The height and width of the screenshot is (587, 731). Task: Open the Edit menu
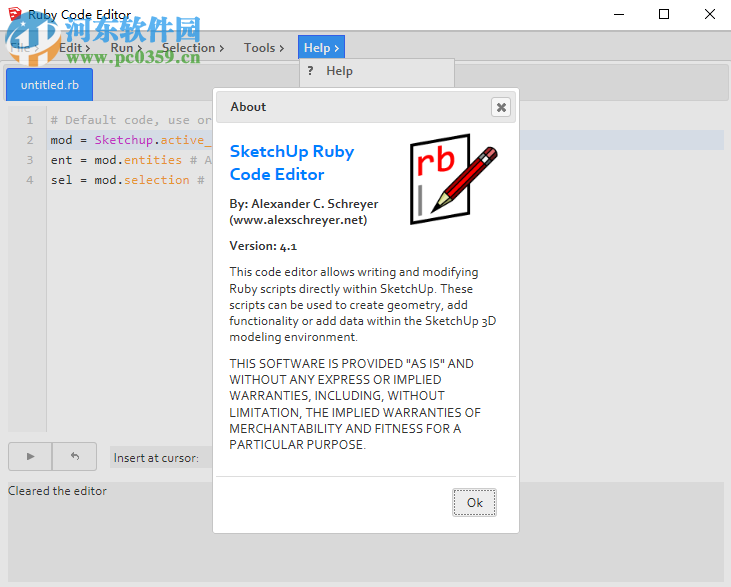(x=74, y=48)
